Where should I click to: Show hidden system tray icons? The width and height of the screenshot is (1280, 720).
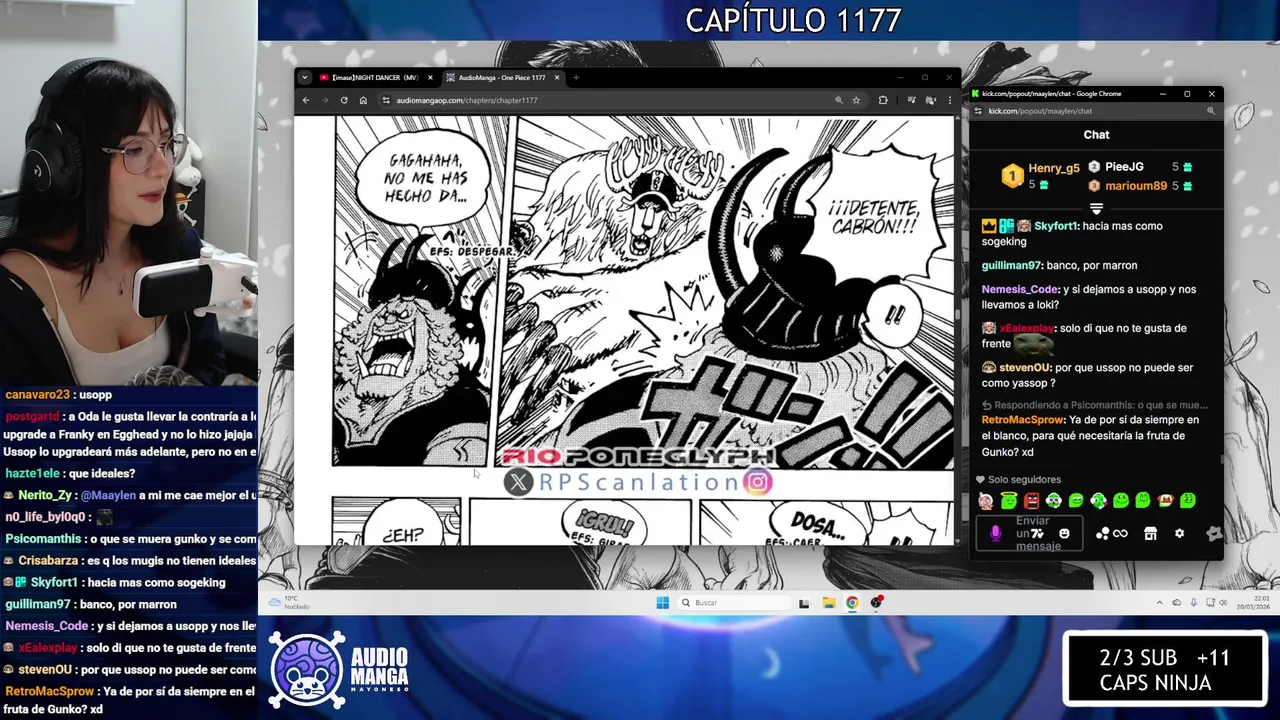[1160, 603]
